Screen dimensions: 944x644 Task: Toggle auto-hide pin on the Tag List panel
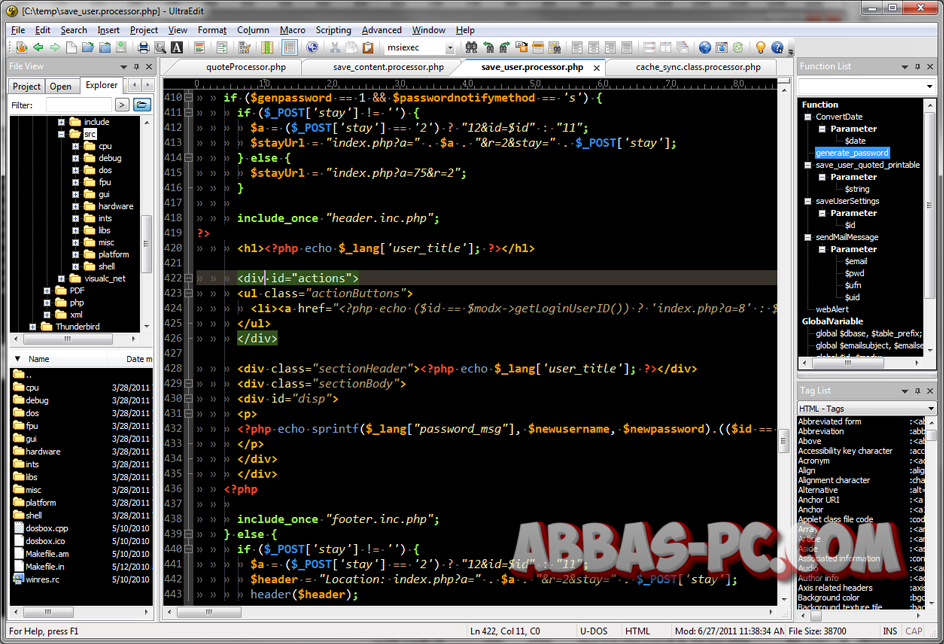tap(918, 391)
